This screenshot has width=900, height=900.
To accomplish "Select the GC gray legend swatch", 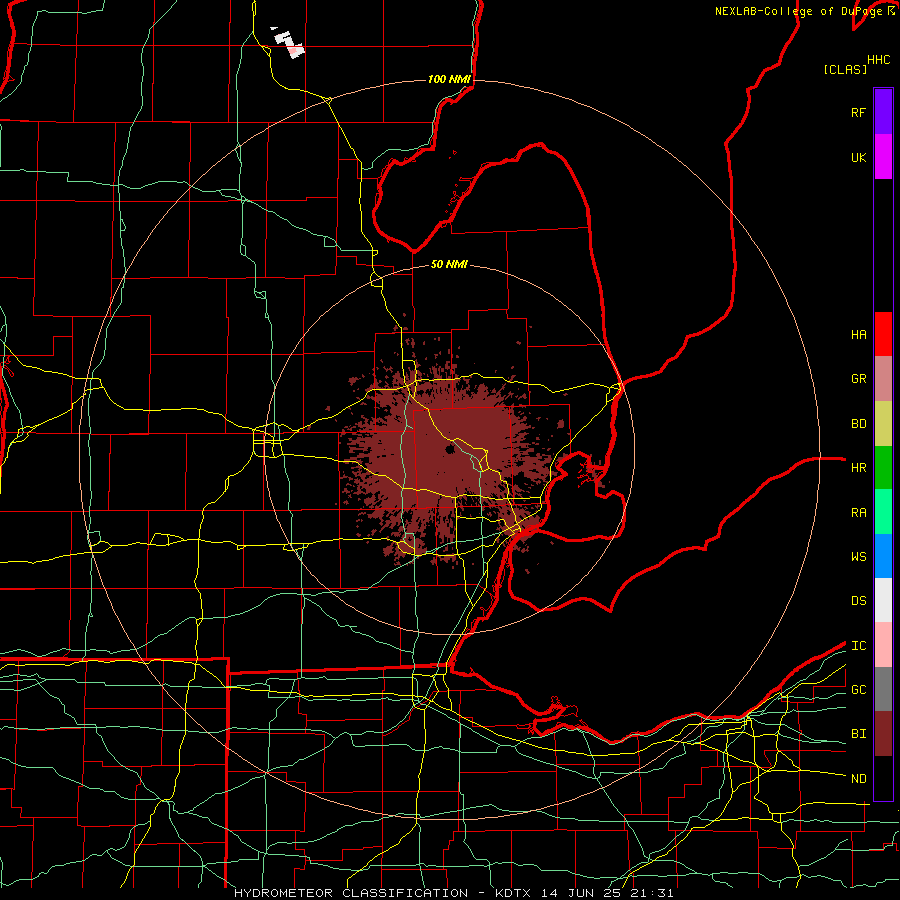I will [x=883, y=689].
